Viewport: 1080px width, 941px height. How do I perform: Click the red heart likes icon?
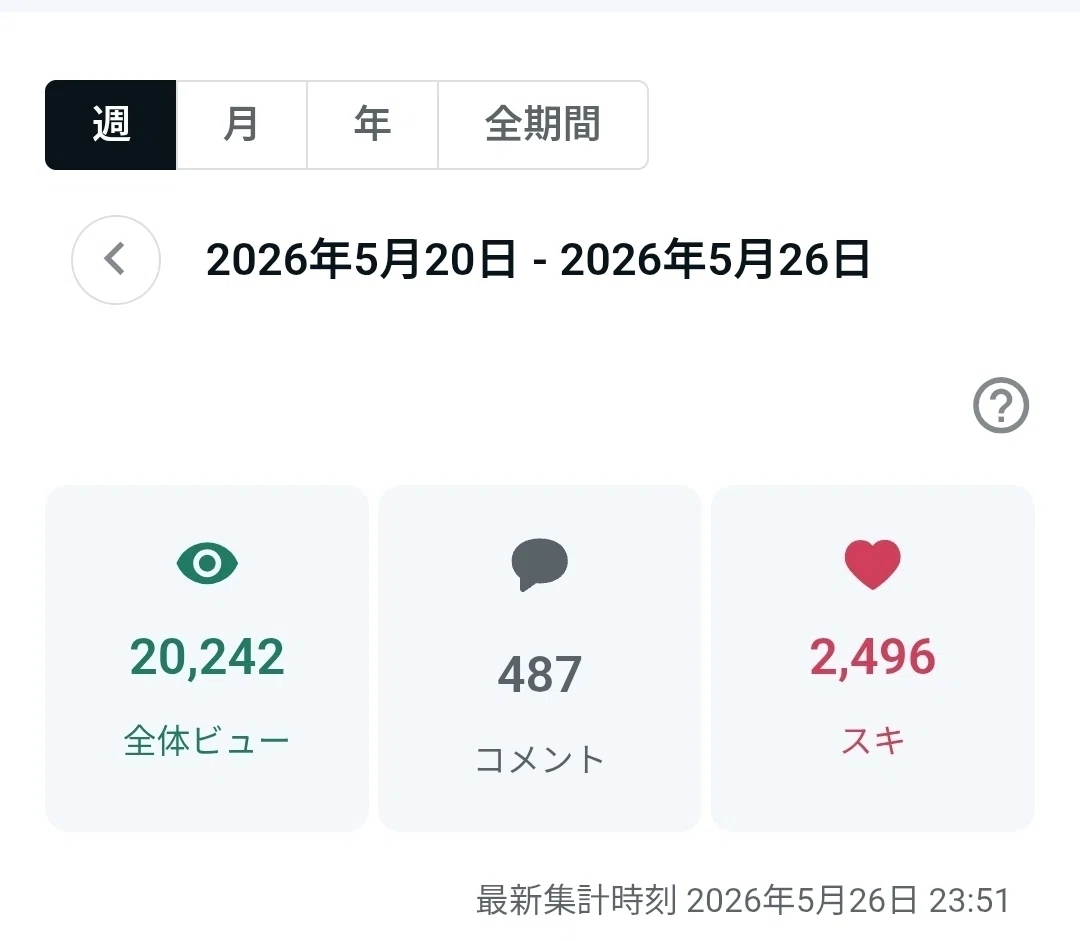tap(873, 564)
